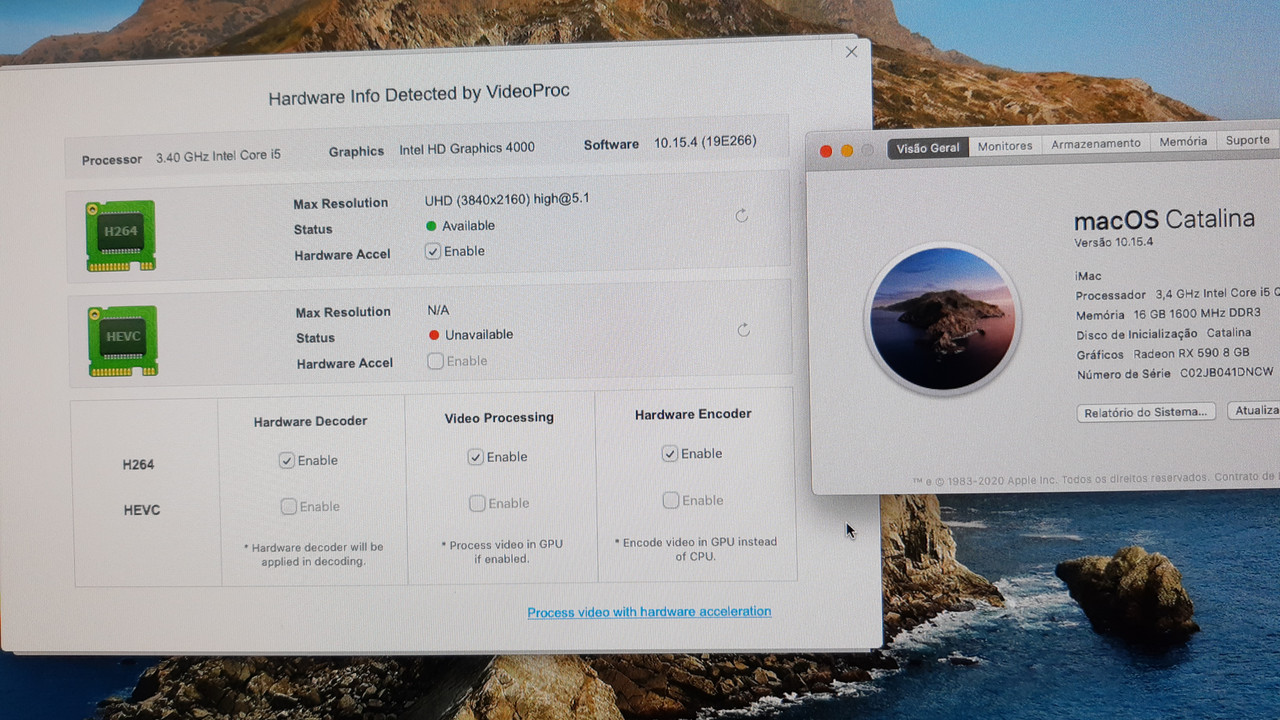Click the Video Processing column header
The height and width of the screenshot is (720, 1280).
499,417
